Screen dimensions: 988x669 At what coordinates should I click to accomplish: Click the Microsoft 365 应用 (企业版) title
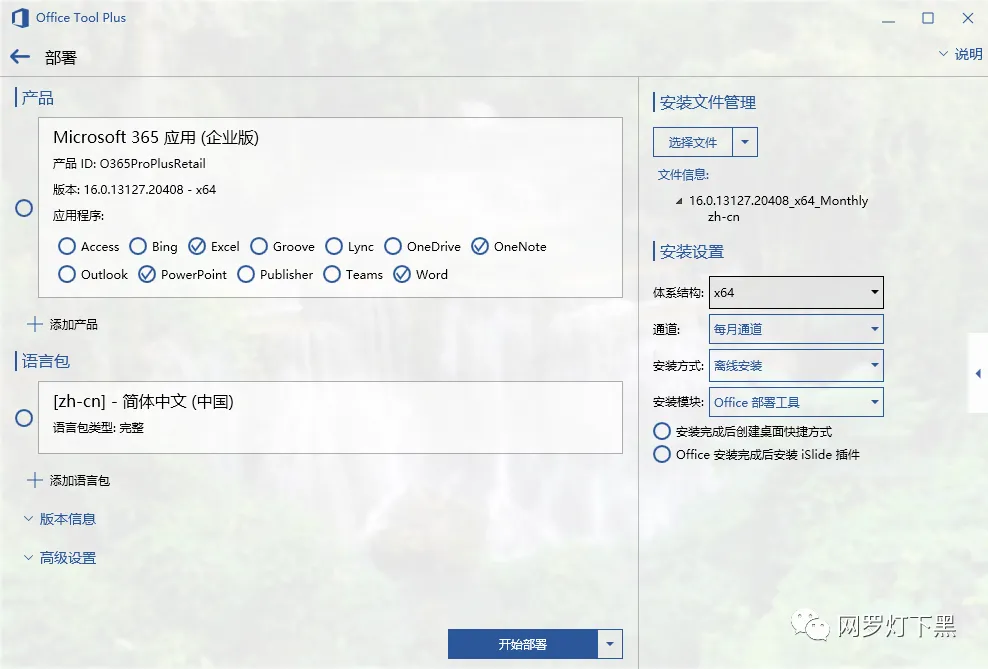coord(156,137)
